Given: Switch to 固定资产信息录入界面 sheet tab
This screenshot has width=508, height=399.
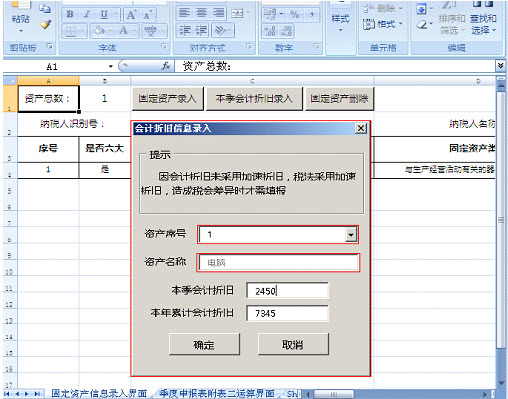Looking at the screenshot, I should [x=99, y=393].
